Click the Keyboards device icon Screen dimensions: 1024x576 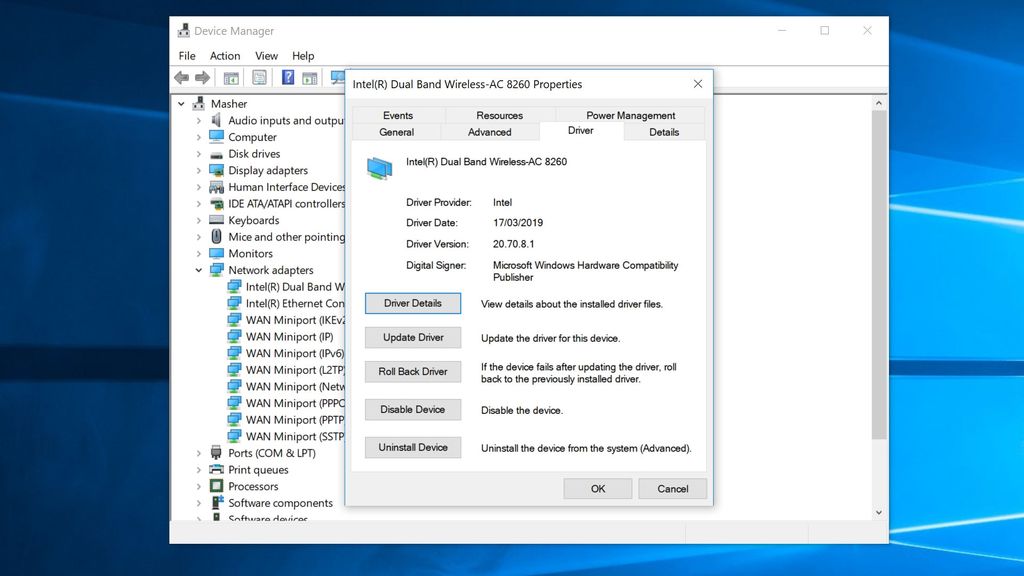coord(216,220)
